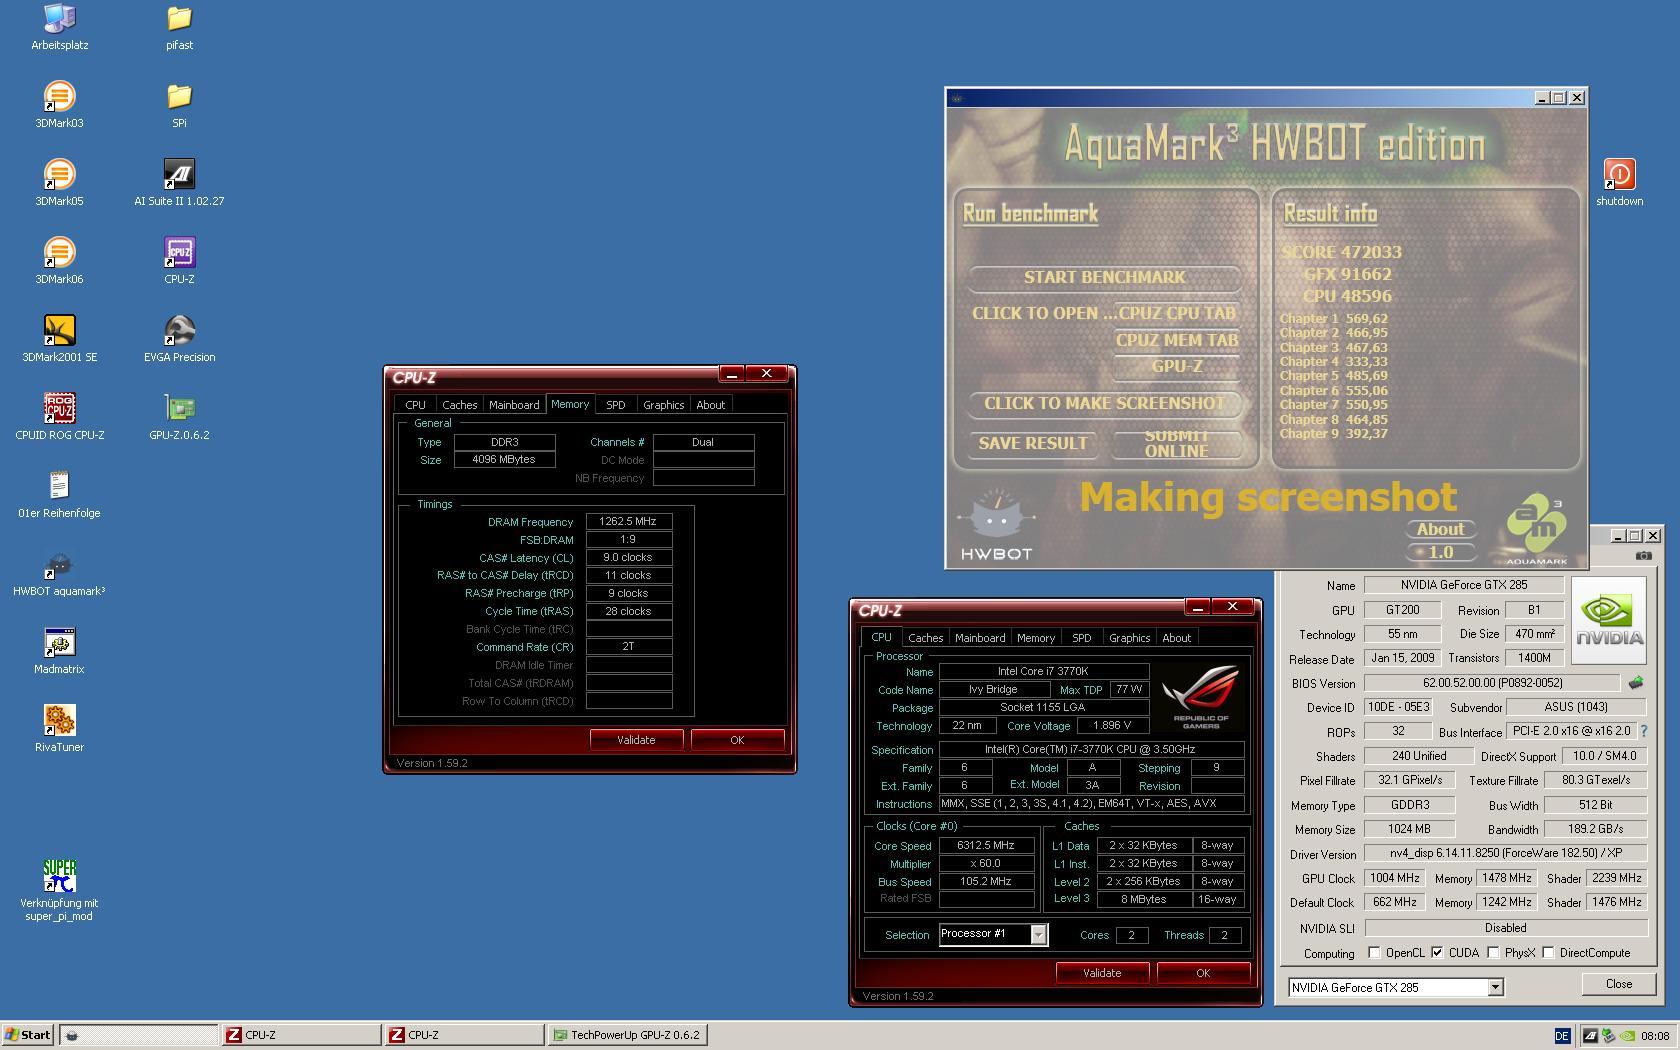Click the GPU-Z button in AquaMark
1680x1050 pixels.
coord(1177,366)
